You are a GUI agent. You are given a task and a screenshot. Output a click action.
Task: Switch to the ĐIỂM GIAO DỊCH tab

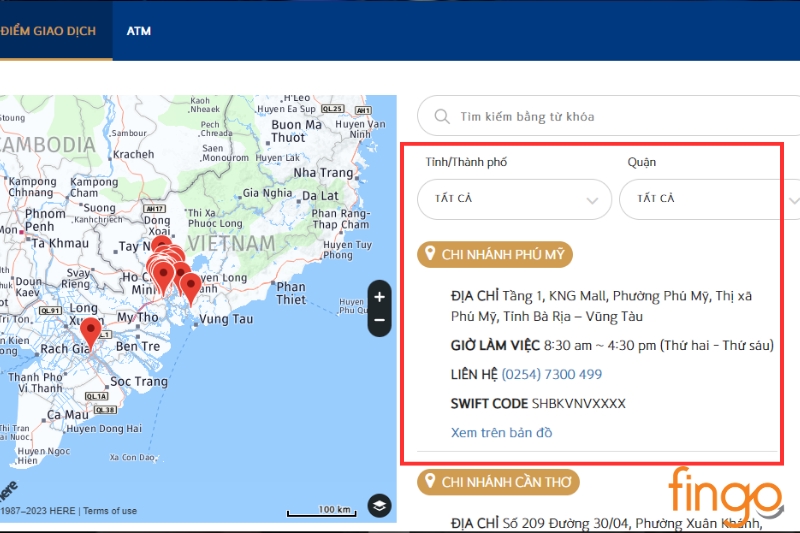[48, 31]
